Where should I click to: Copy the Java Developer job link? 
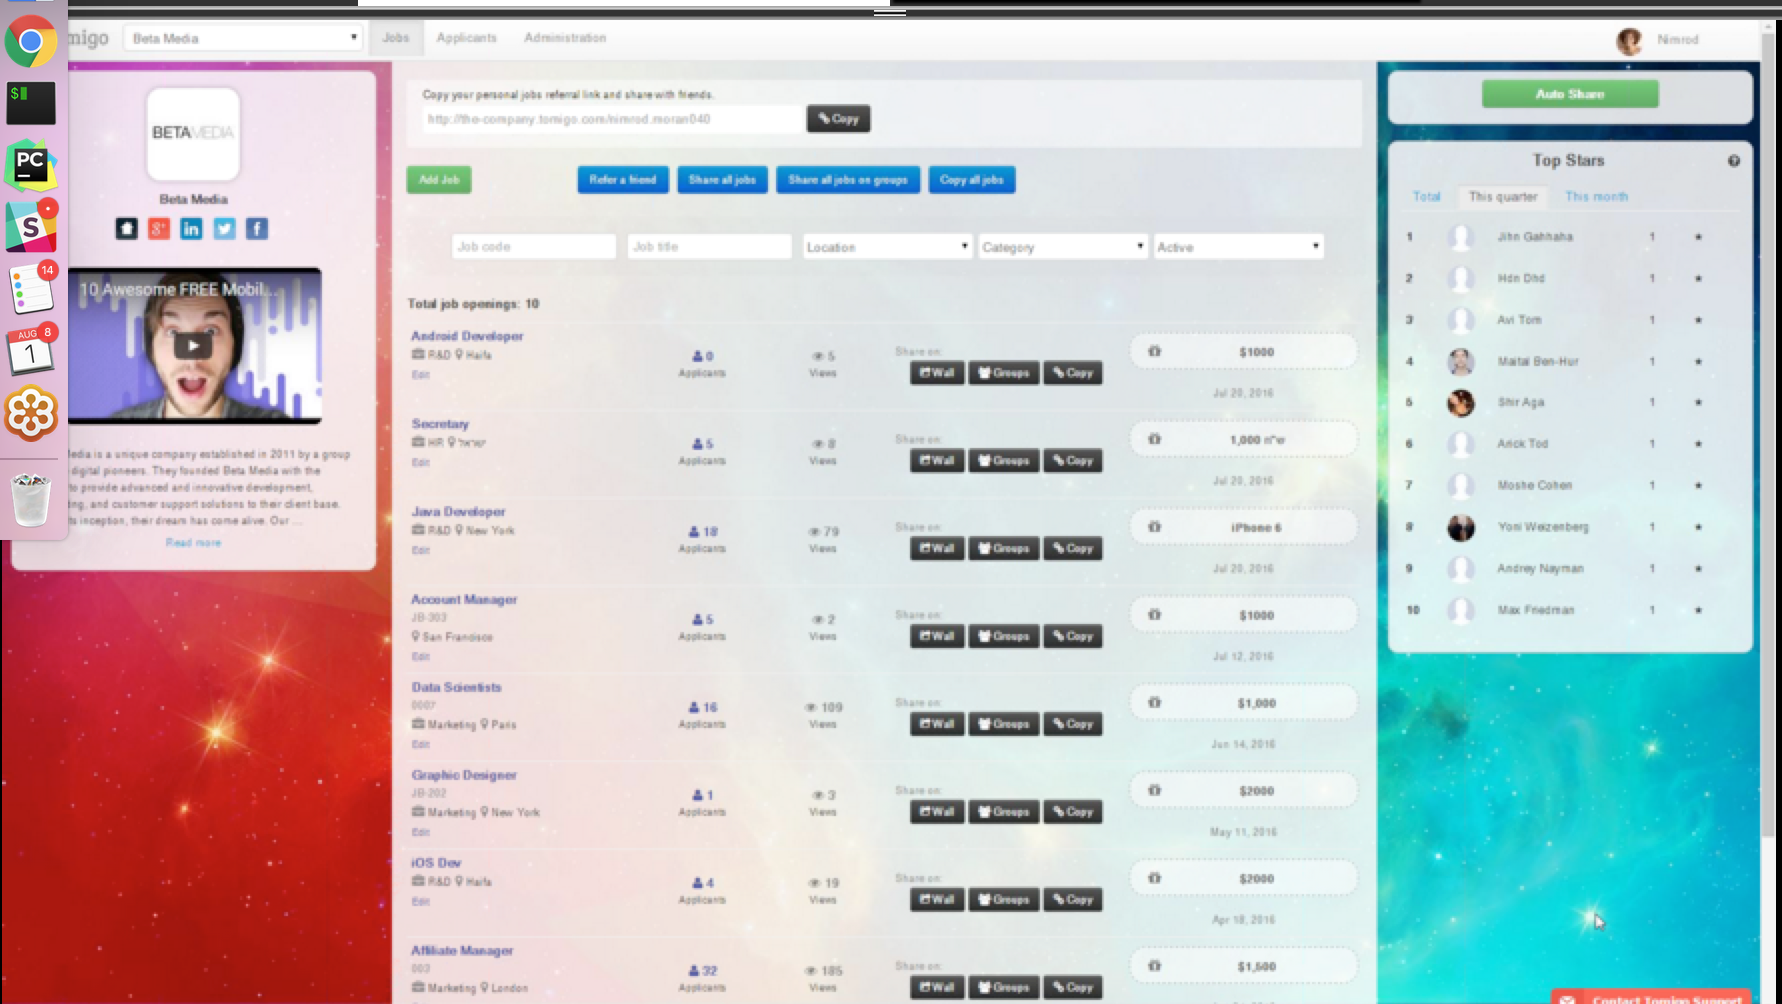click(x=1072, y=549)
